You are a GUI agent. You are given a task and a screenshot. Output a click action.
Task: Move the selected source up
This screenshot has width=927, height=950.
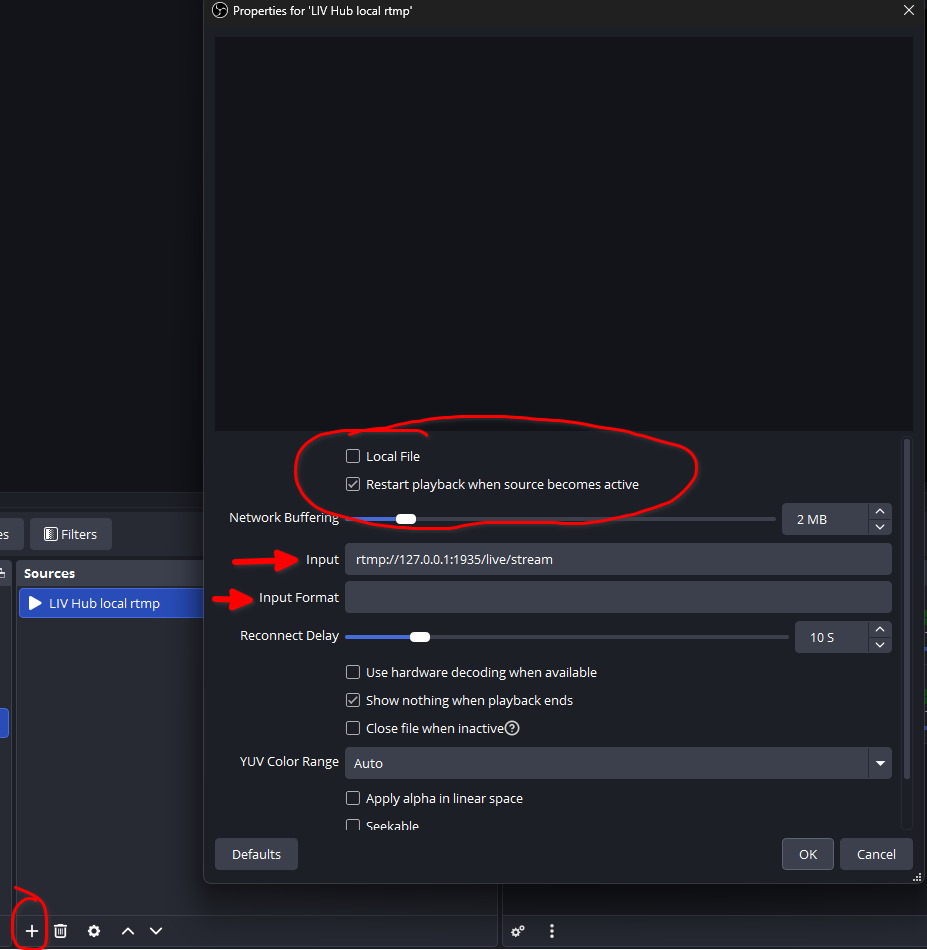point(127,930)
